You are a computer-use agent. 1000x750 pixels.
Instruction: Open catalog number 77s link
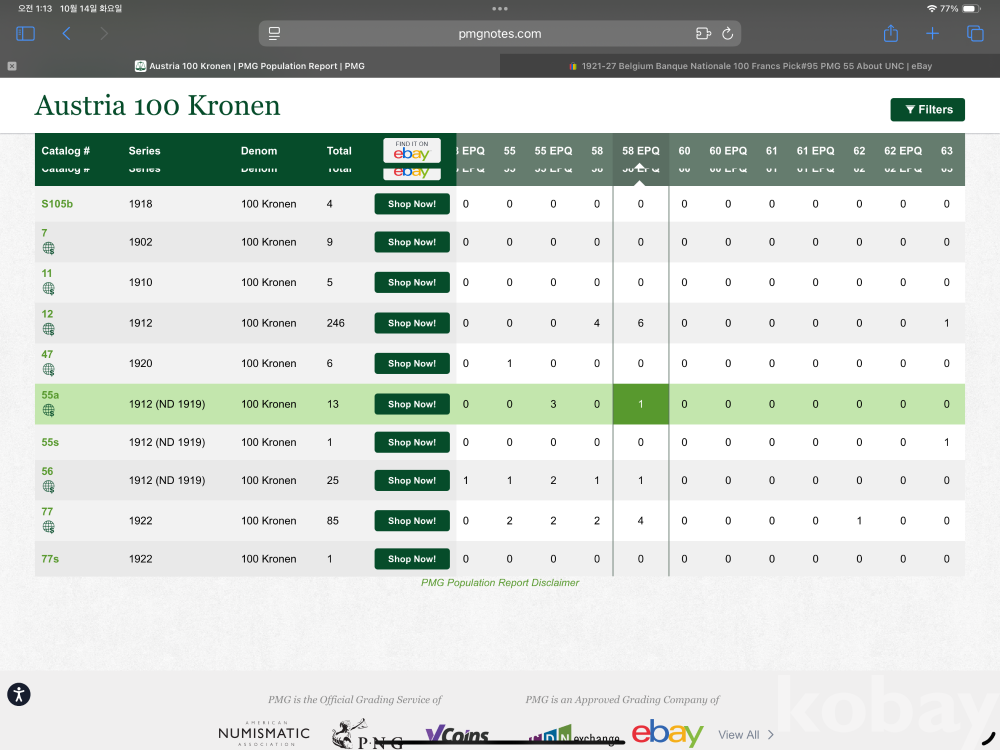(x=50, y=559)
